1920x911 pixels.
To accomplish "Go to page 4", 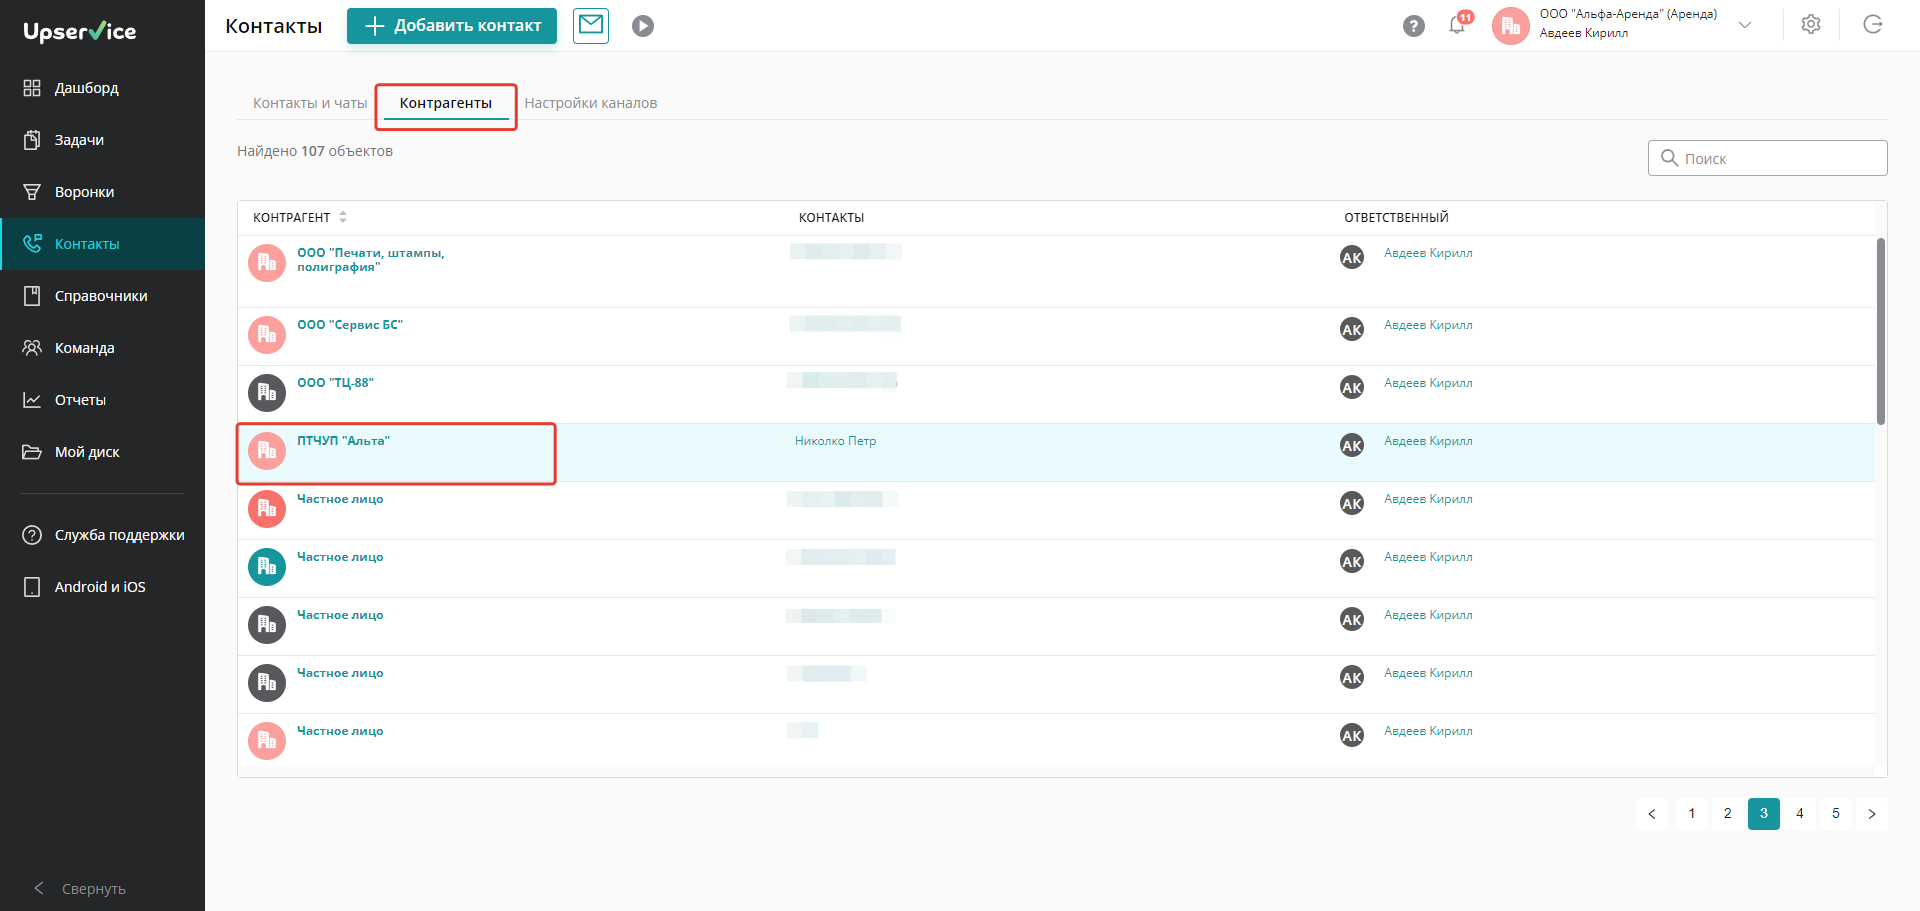I will (x=1800, y=814).
